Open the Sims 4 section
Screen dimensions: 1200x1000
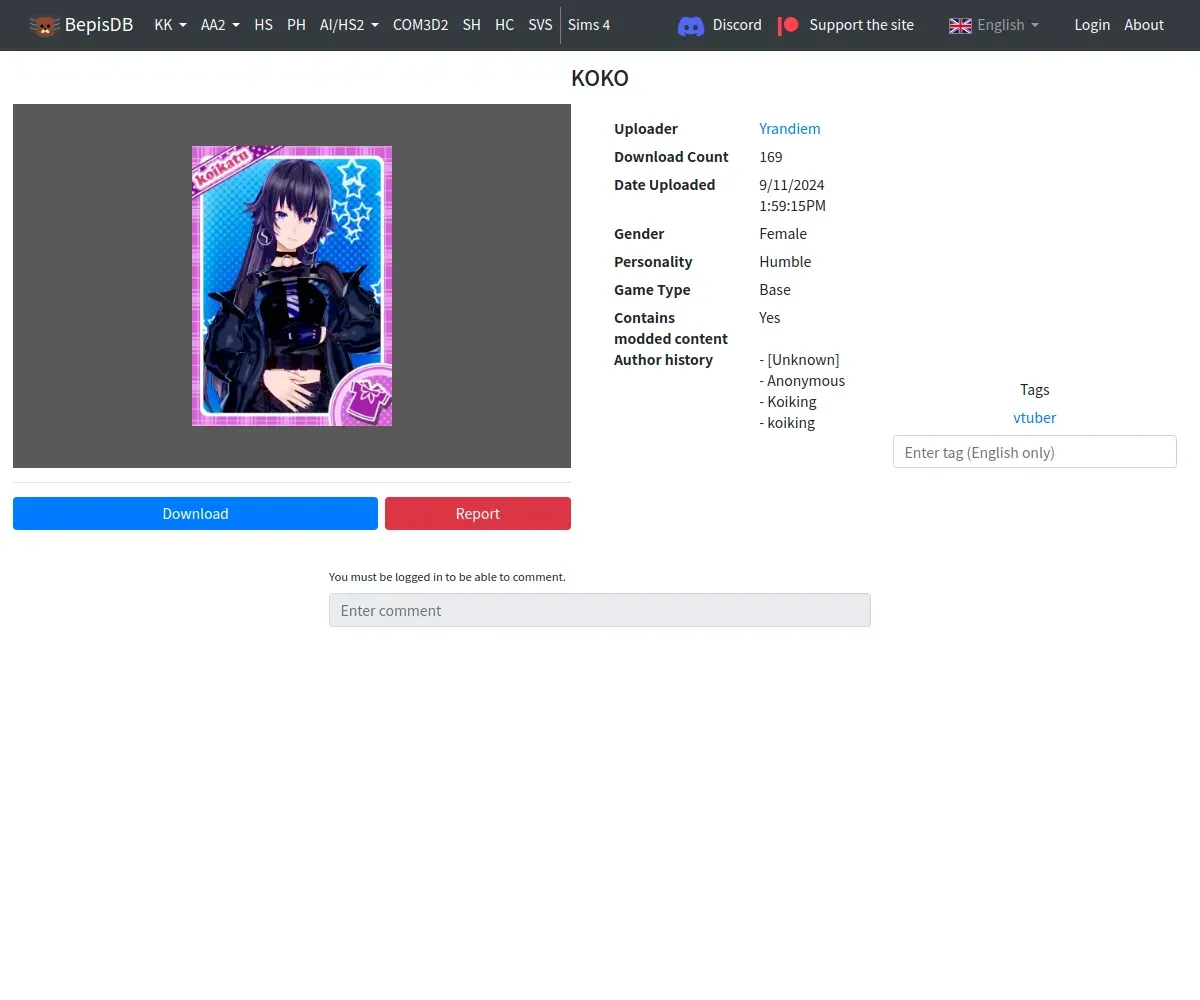589,25
